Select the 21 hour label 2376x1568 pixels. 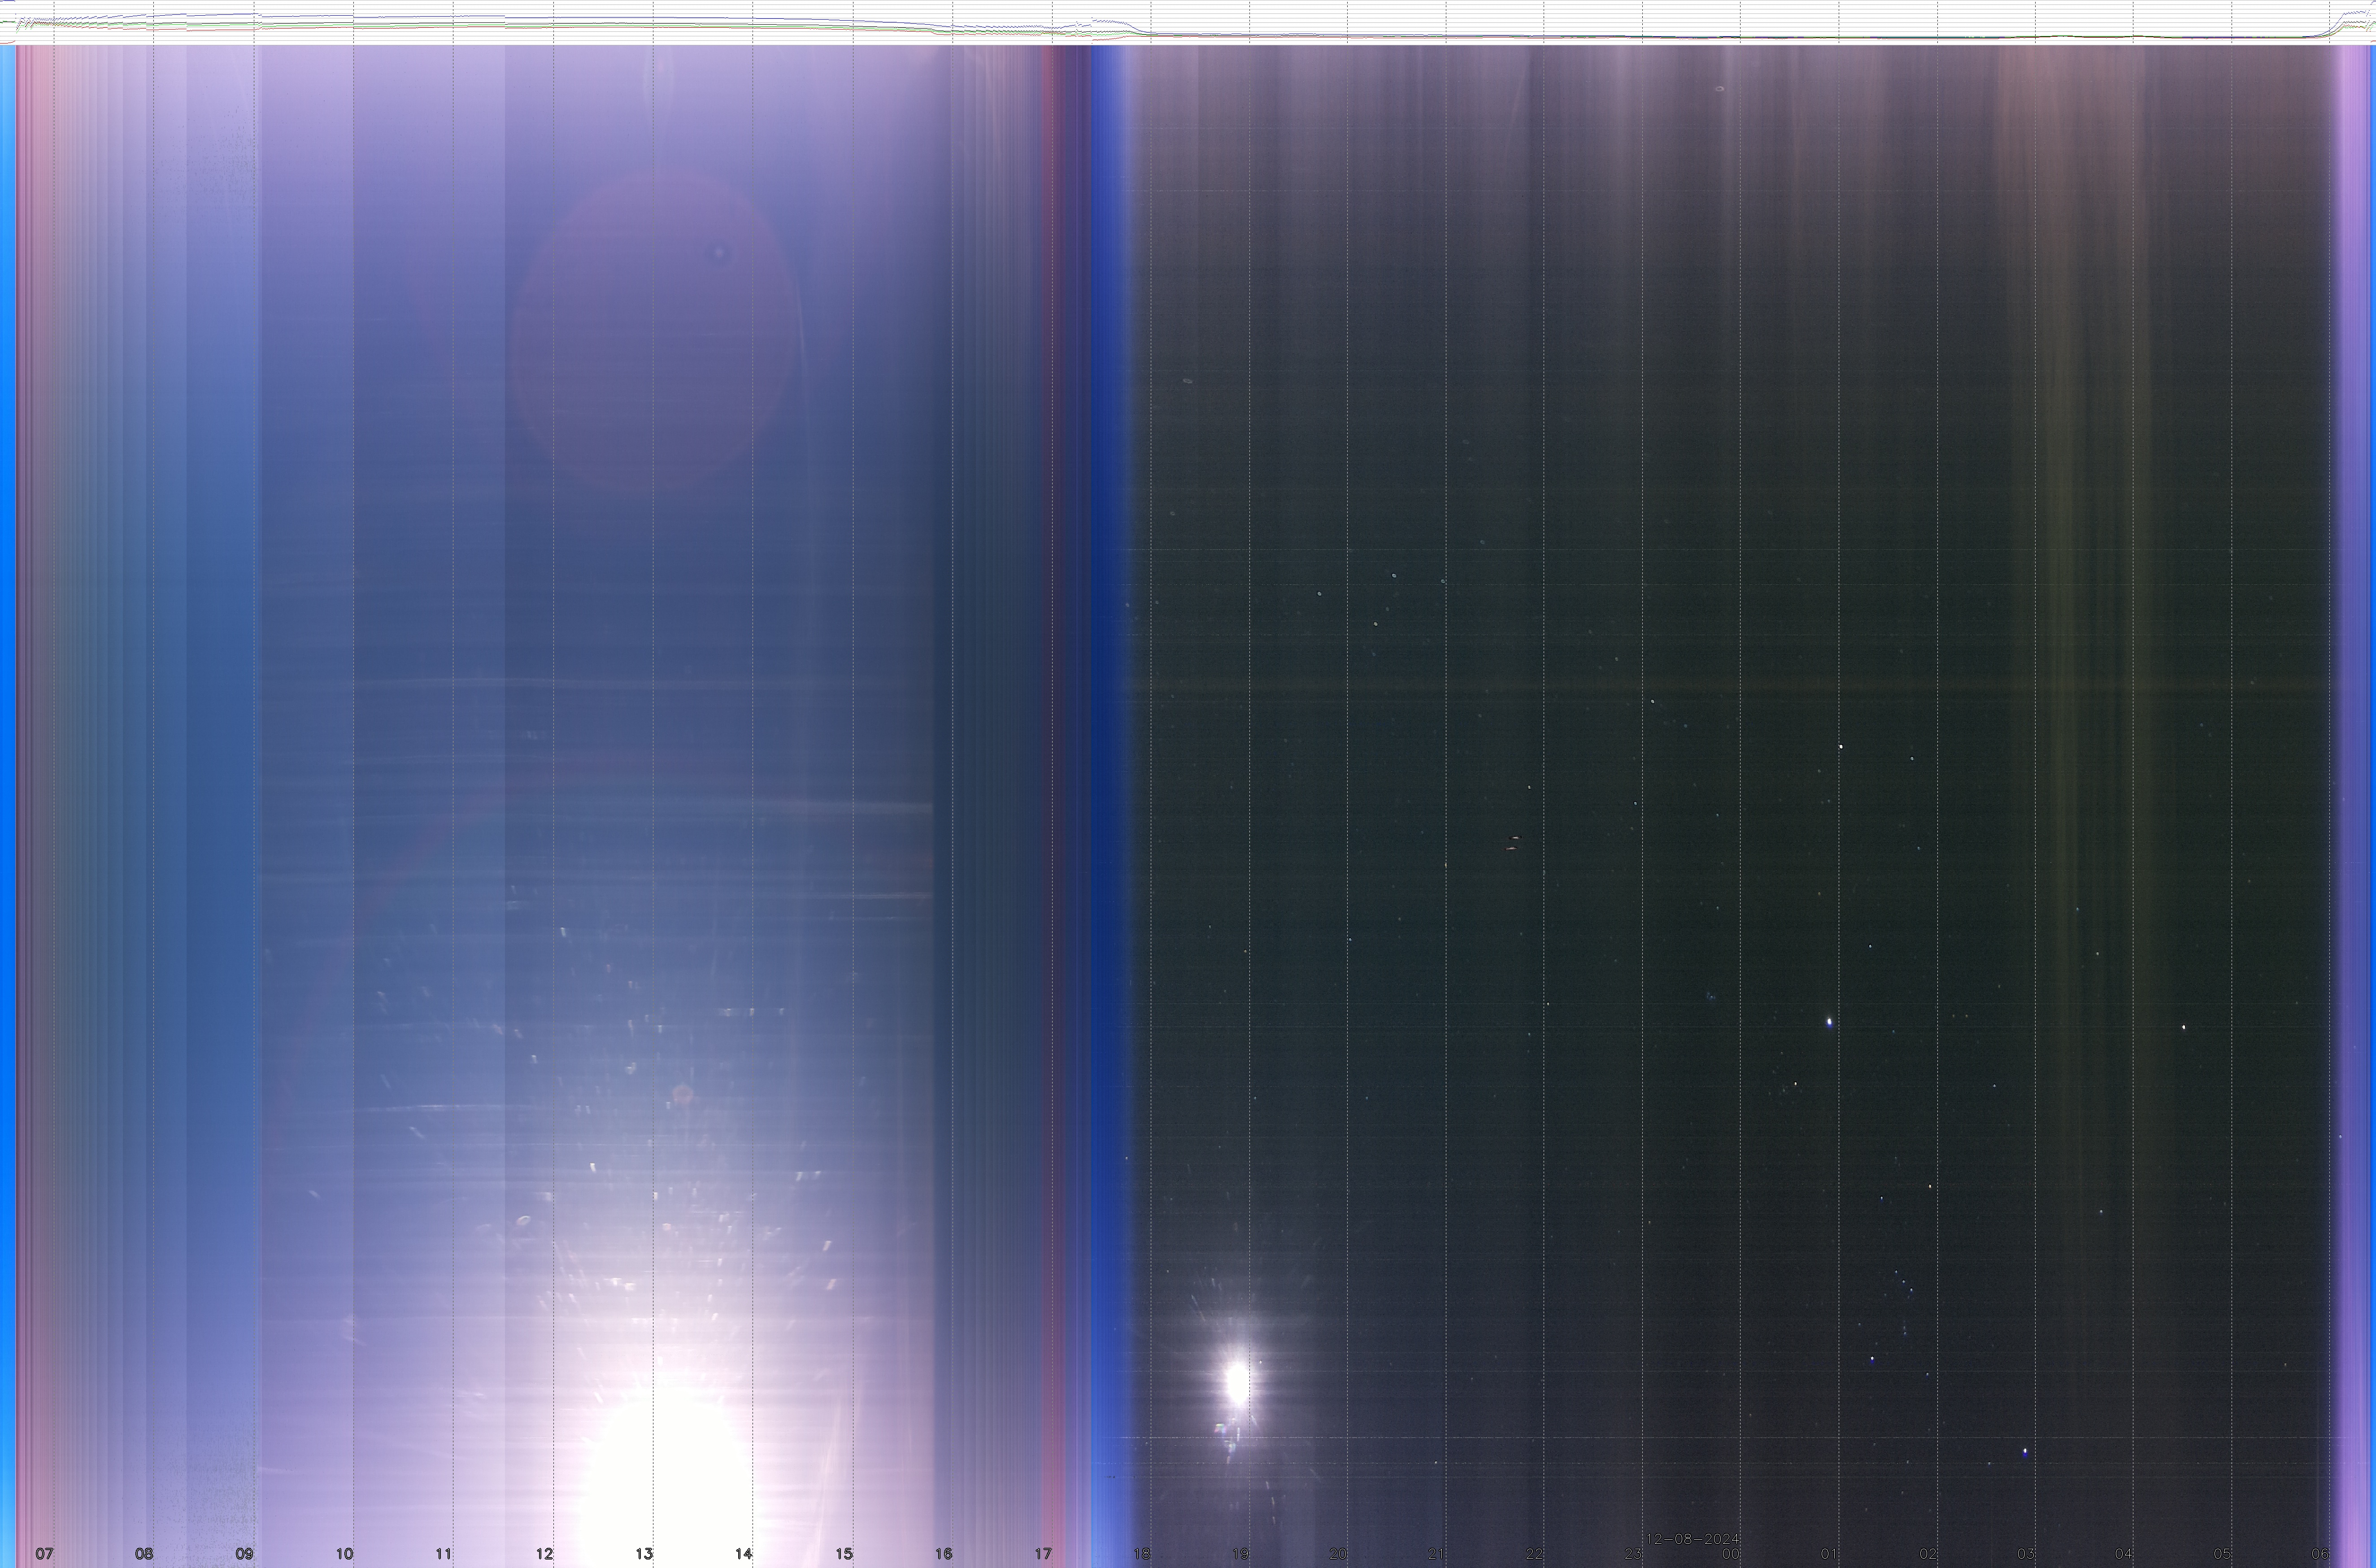point(1436,1554)
